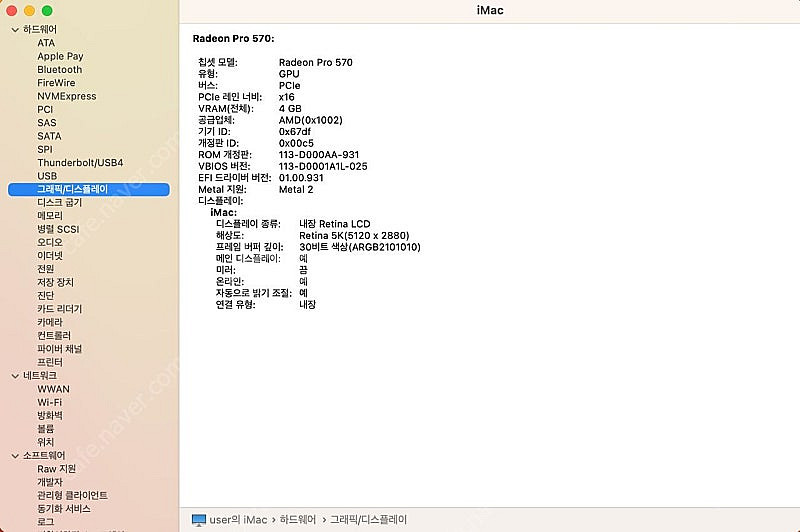
Task: Click ROM revision '113-D000AA-931'
Action: 318,155
